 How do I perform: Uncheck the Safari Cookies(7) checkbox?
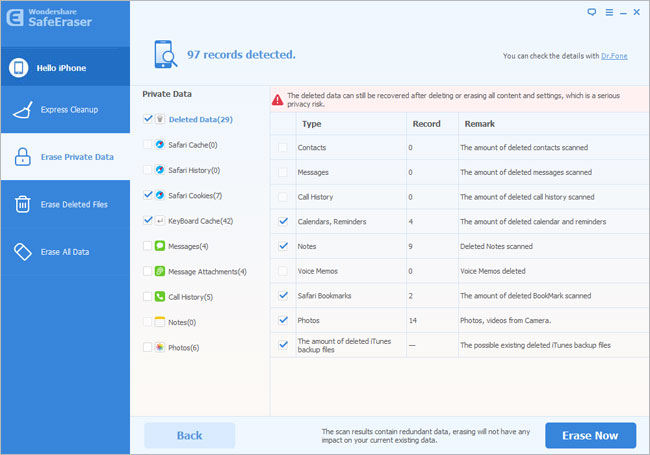(148, 195)
